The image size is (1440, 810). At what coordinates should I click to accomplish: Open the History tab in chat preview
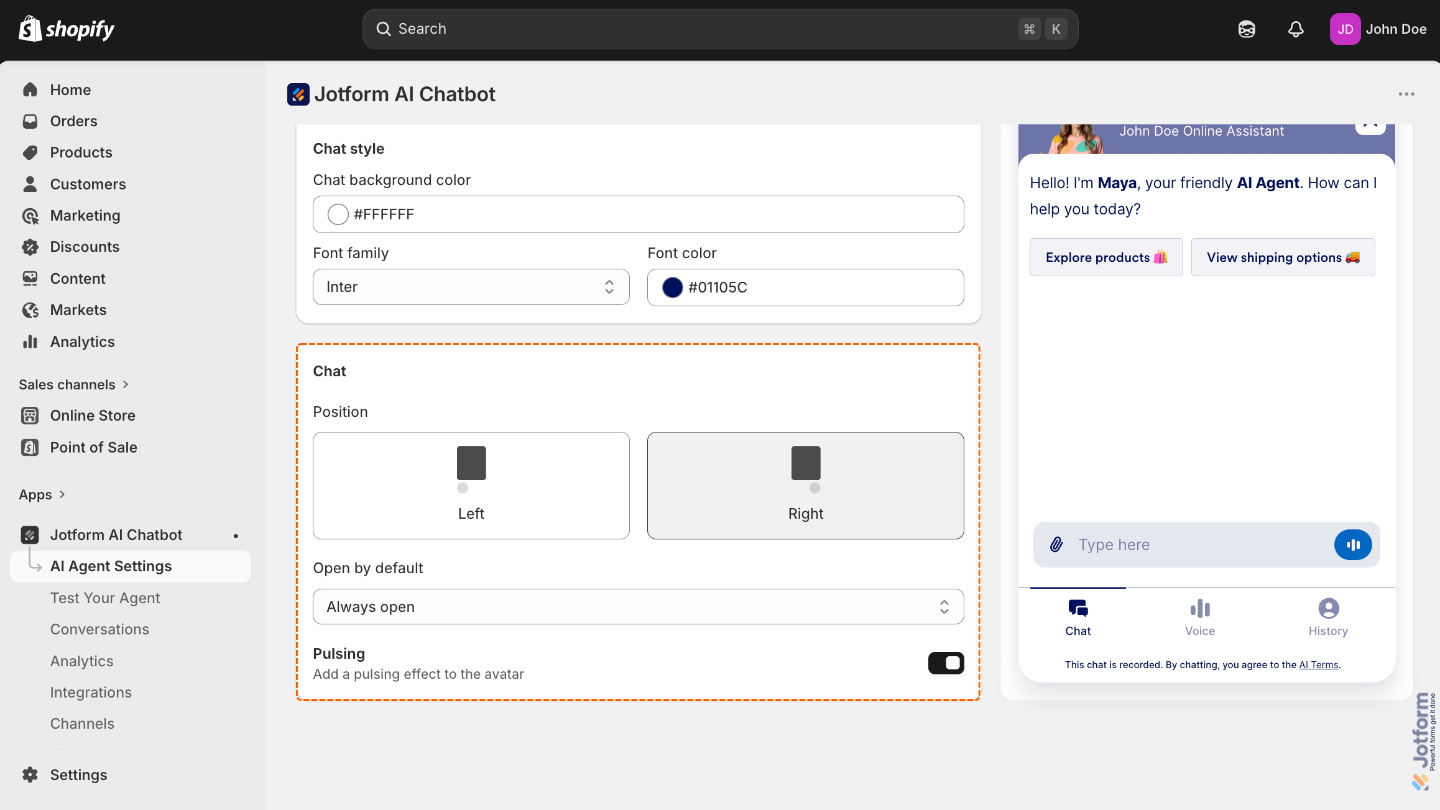(x=1328, y=617)
